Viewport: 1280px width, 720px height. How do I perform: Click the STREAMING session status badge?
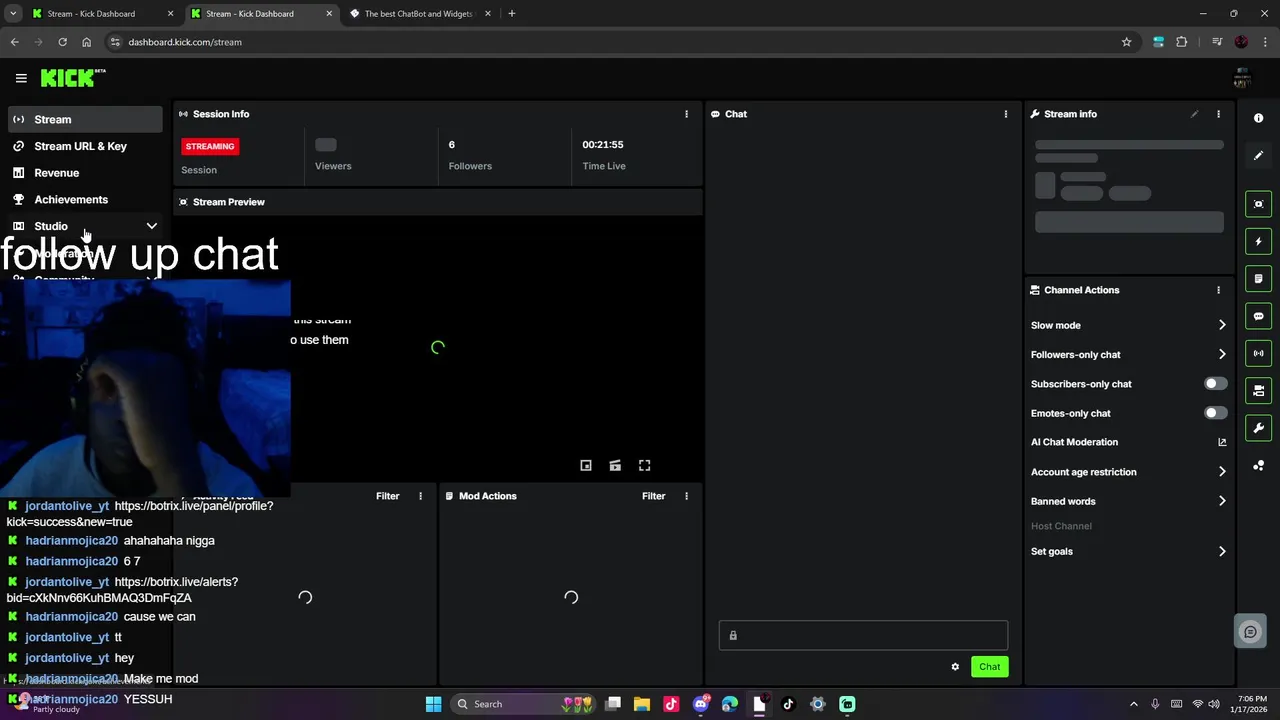coord(210,146)
